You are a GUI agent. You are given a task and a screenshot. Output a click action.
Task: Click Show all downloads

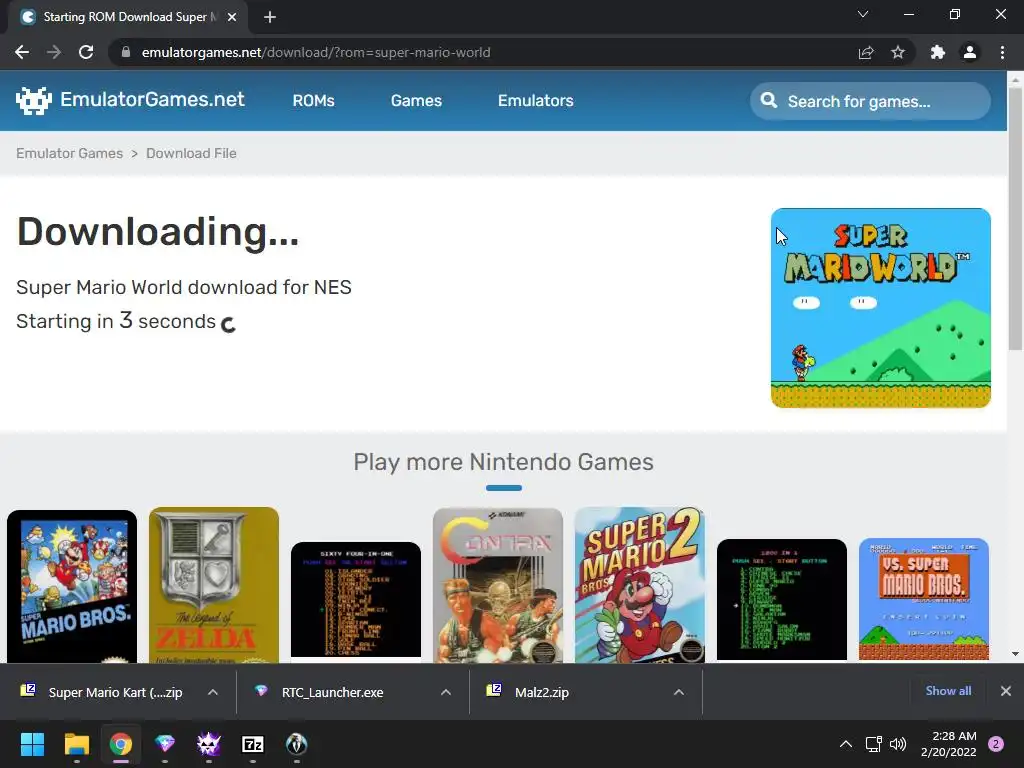[x=948, y=691]
